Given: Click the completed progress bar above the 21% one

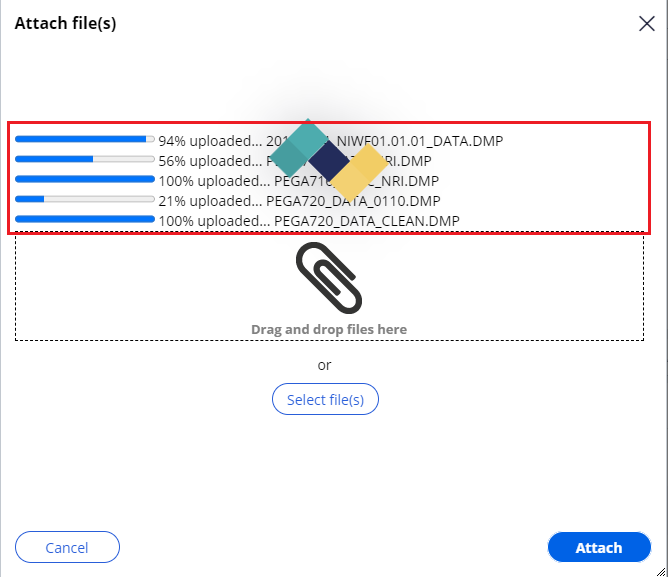Looking at the screenshot, I should (85, 179).
